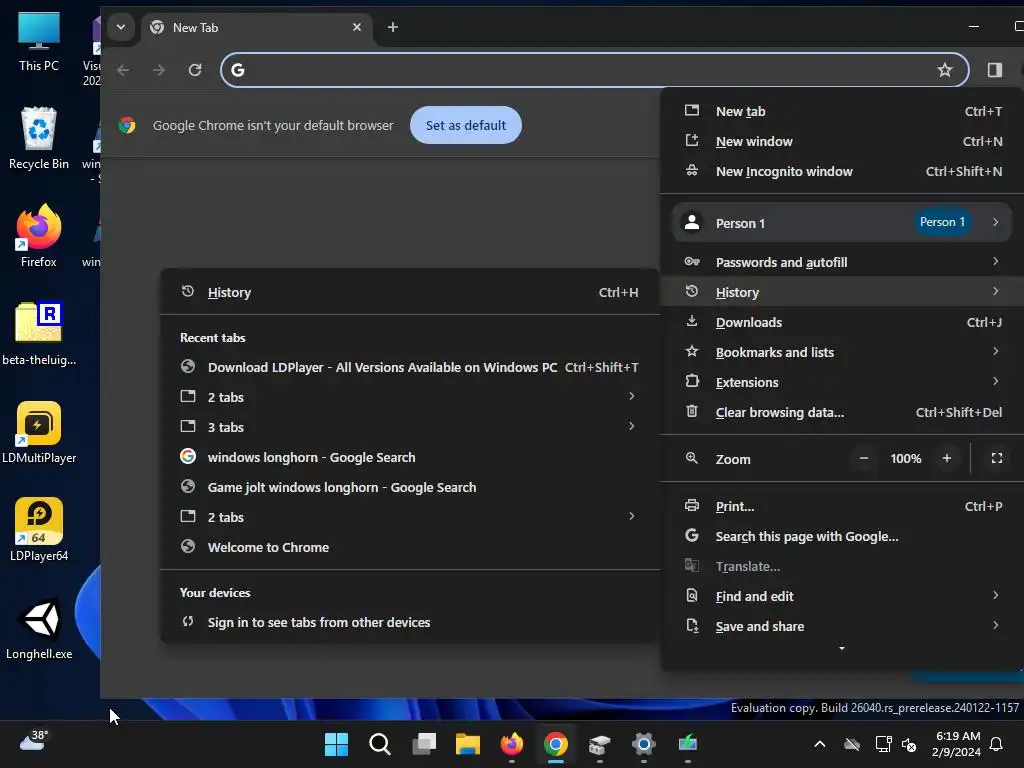This screenshot has height=768, width=1024.
Task: Open the notification bell icon
Action: pos(996,744)
